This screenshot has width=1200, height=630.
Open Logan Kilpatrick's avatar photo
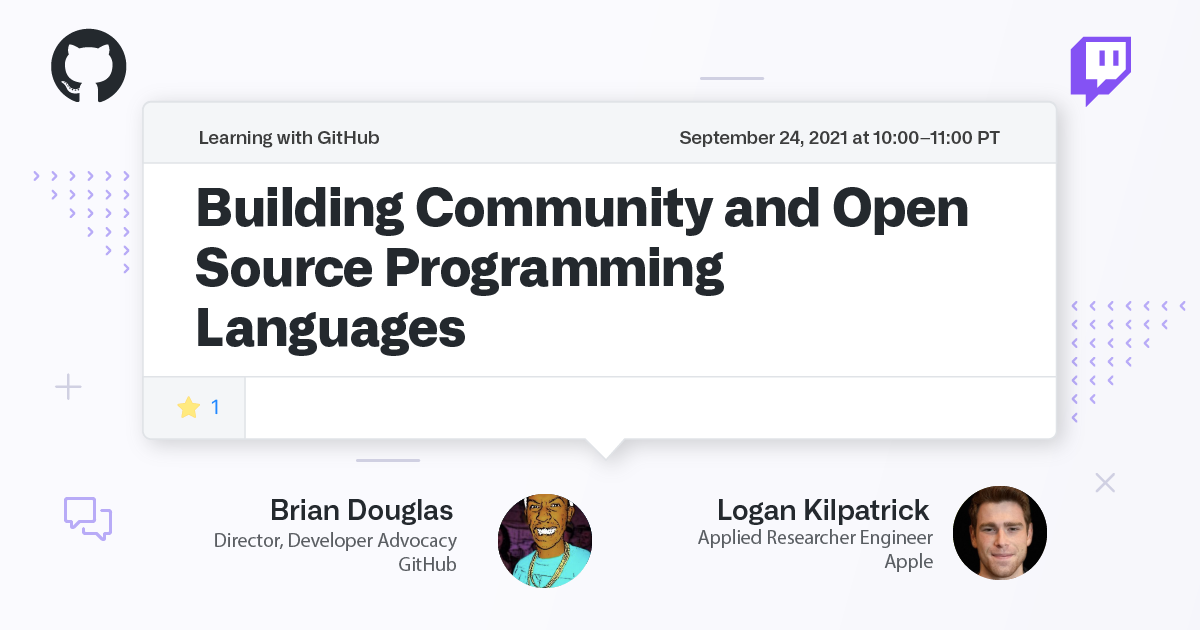(1000, 533)
